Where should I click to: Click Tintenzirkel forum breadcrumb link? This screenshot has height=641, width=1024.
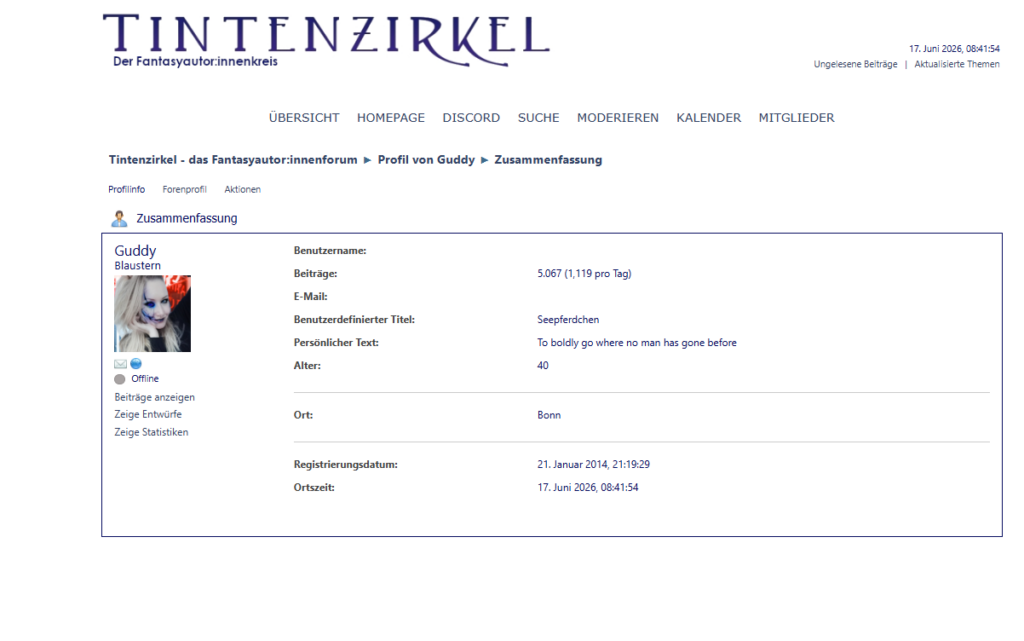pyautogui.click(x=233, y=160)
